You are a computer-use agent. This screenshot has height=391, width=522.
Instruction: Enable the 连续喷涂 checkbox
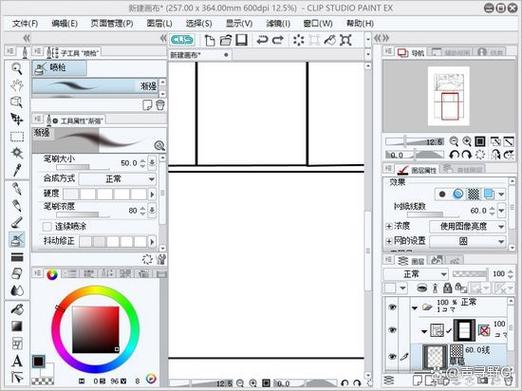[47, 227]
